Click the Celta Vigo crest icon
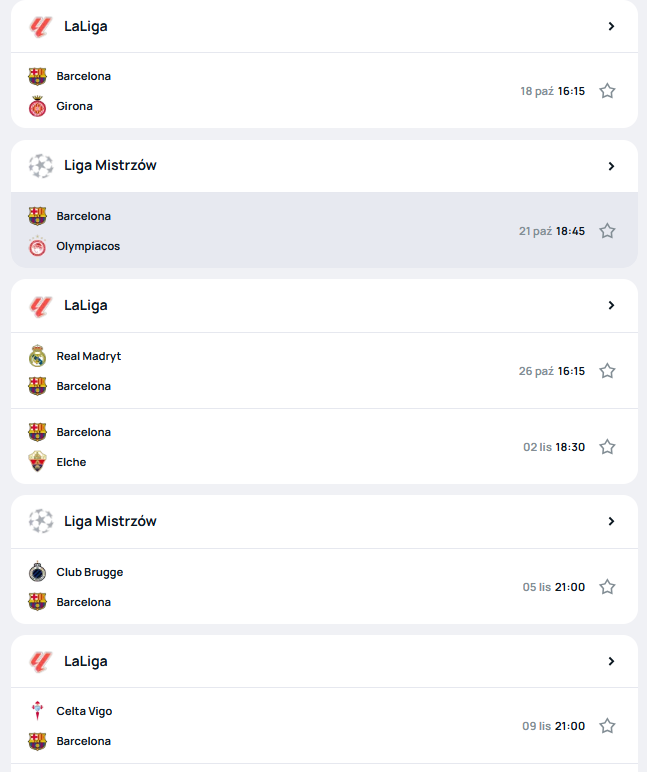 pos(38,711)
